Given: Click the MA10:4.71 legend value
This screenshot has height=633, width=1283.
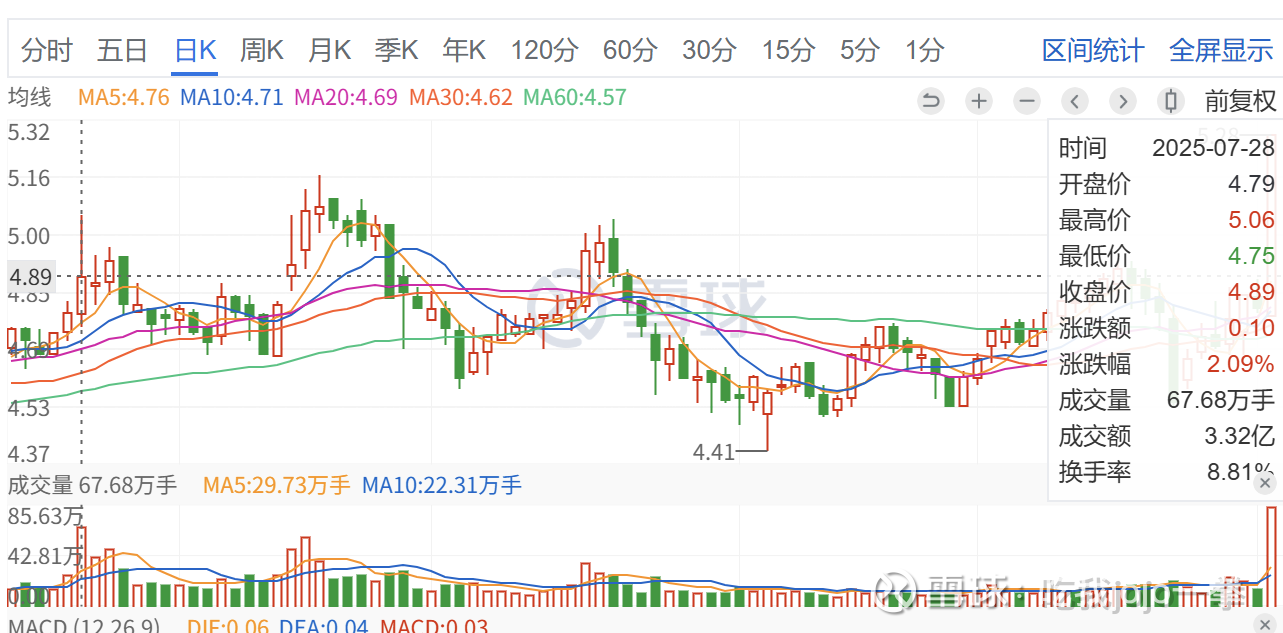Looking at the screenshot, I should 231,98.
